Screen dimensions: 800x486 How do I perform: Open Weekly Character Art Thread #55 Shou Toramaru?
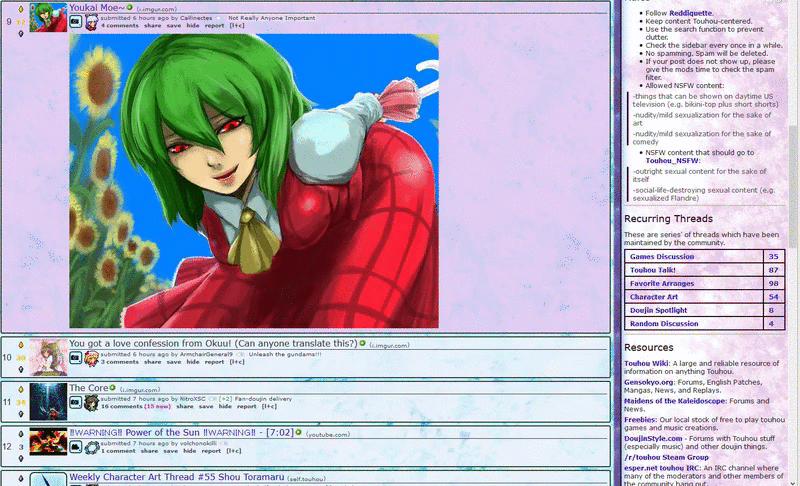[177, 477]
